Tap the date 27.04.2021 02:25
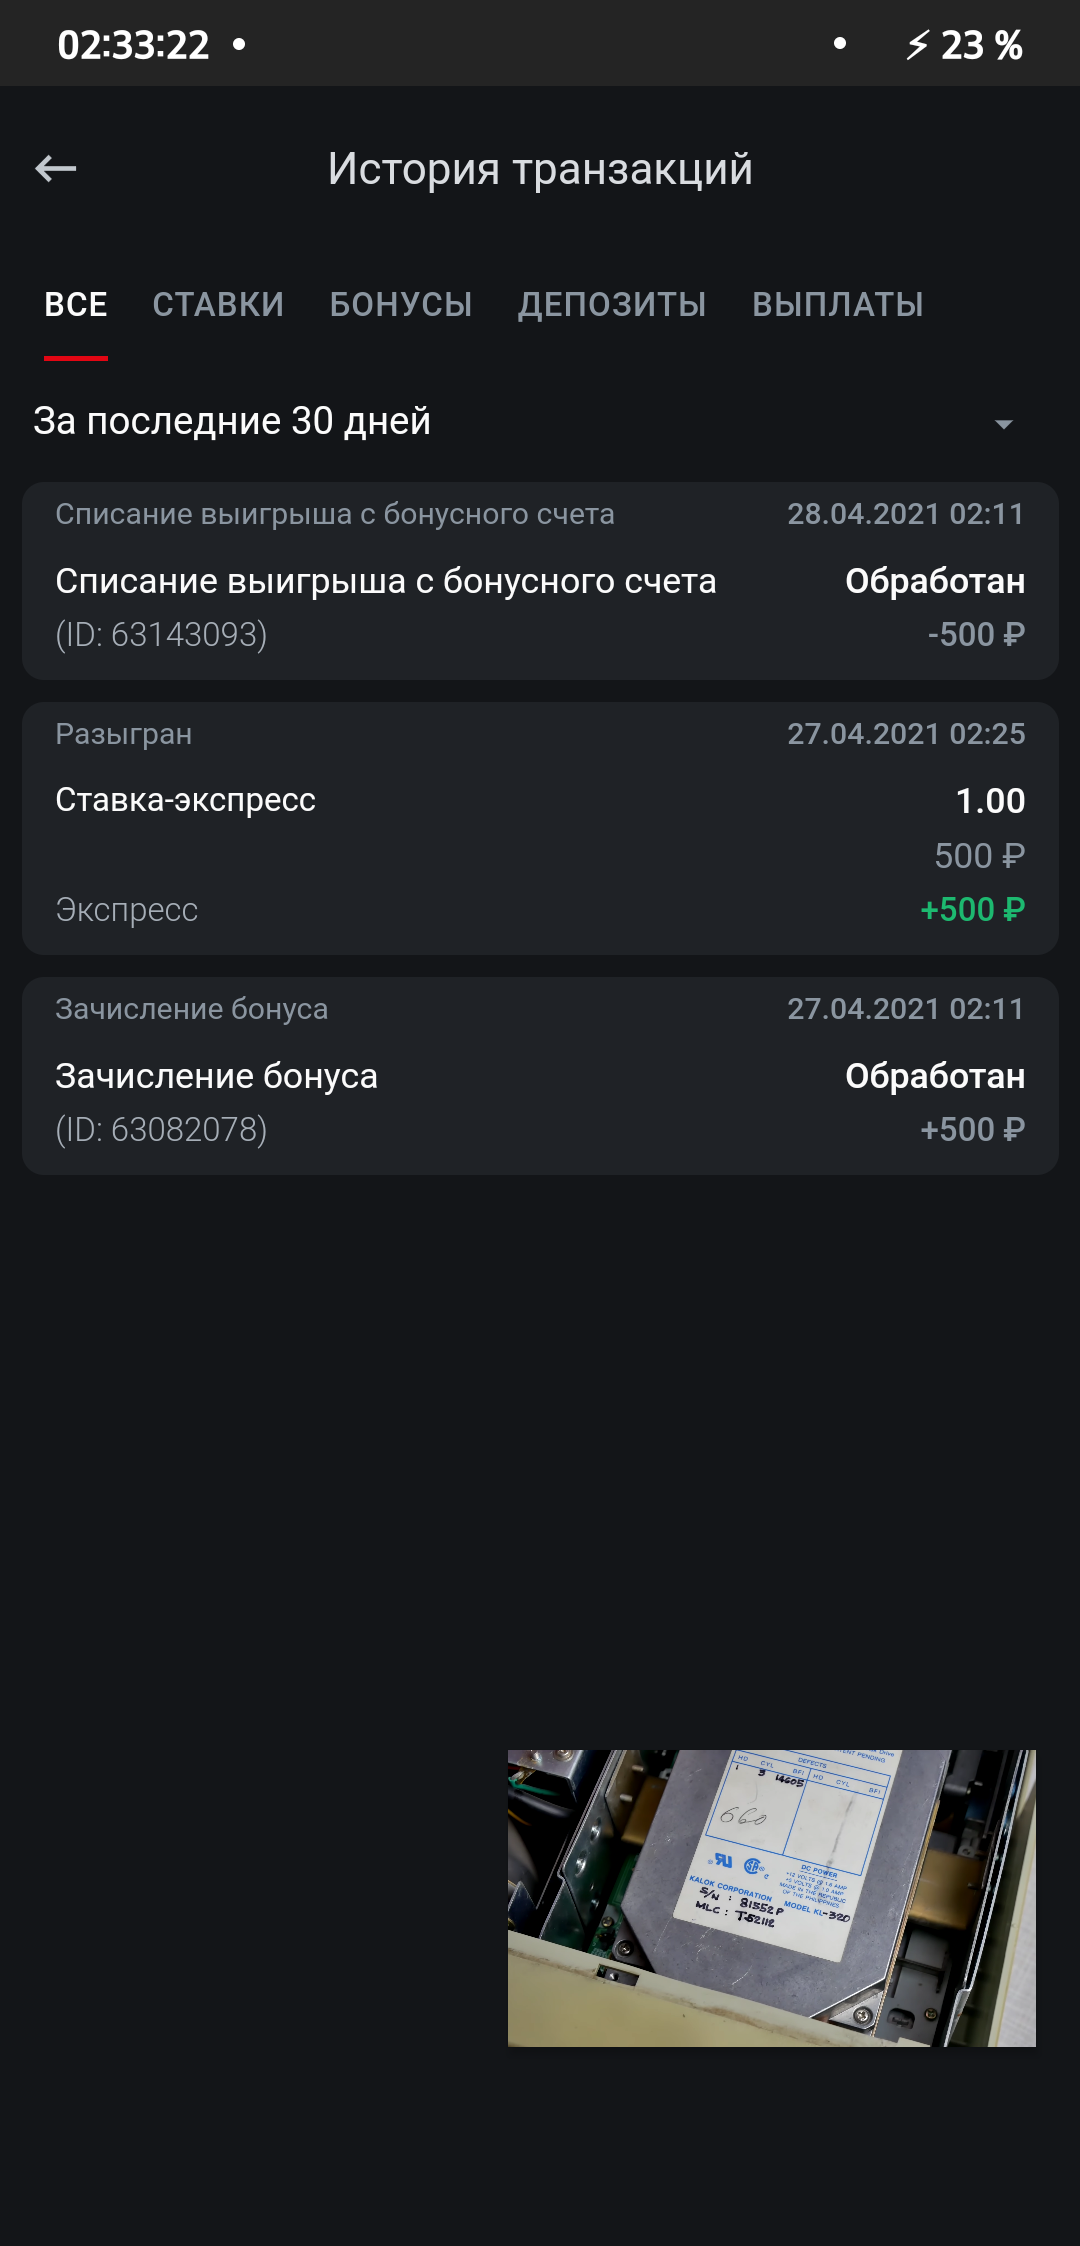The image size is (1080, 2246). point(906,734)
